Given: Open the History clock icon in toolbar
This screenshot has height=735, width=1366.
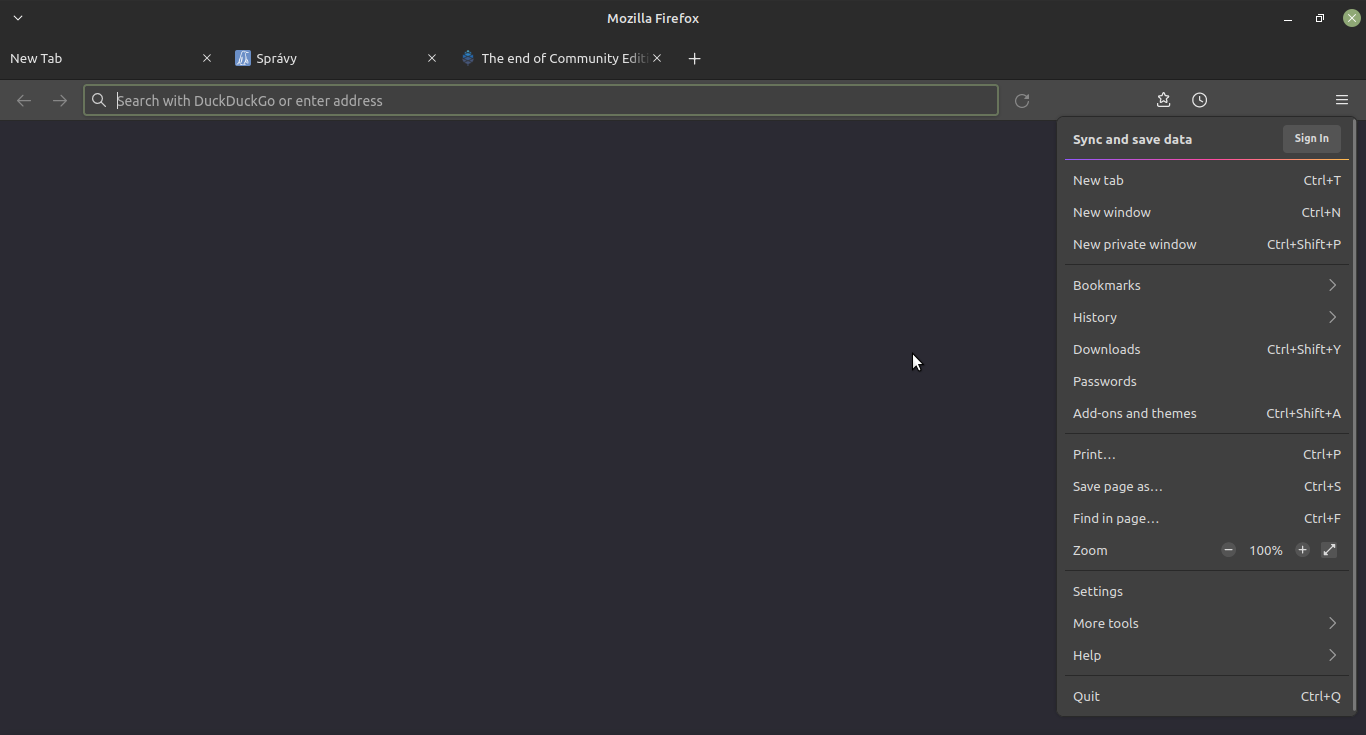Looking at the screenshot, I should point(1199,100).
